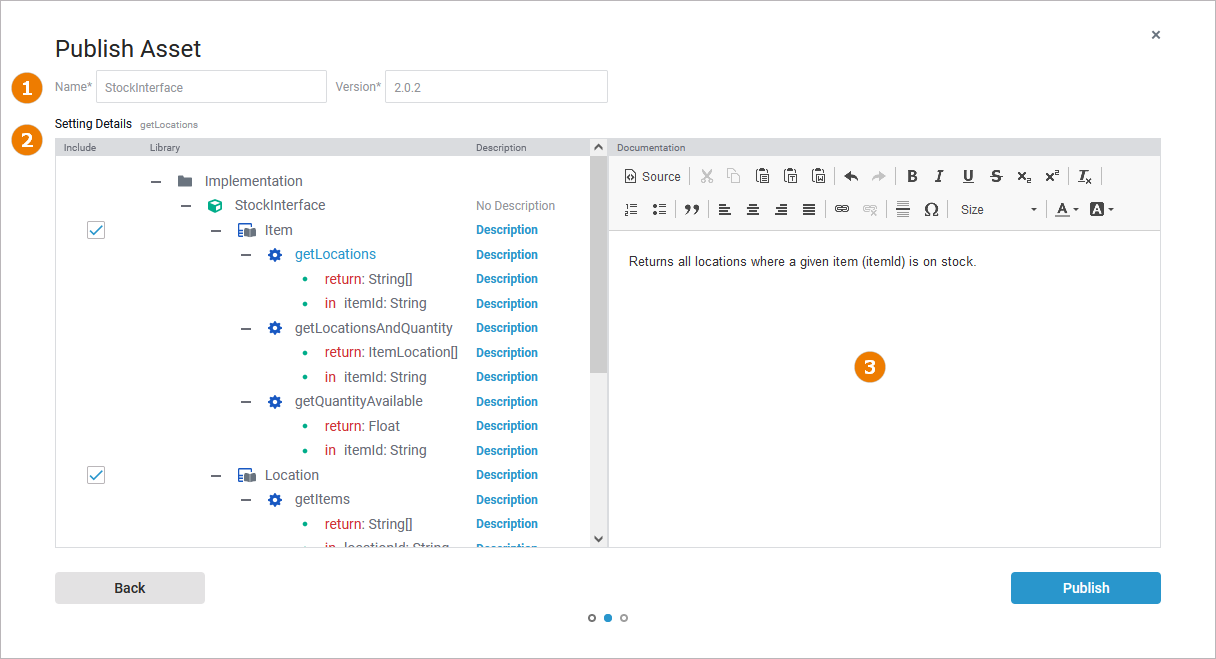Image resolution: width=1216 pixels, height=659 pixels.
Task: Select getQuantityAvailable in the library tree
Action: point(358,402)
